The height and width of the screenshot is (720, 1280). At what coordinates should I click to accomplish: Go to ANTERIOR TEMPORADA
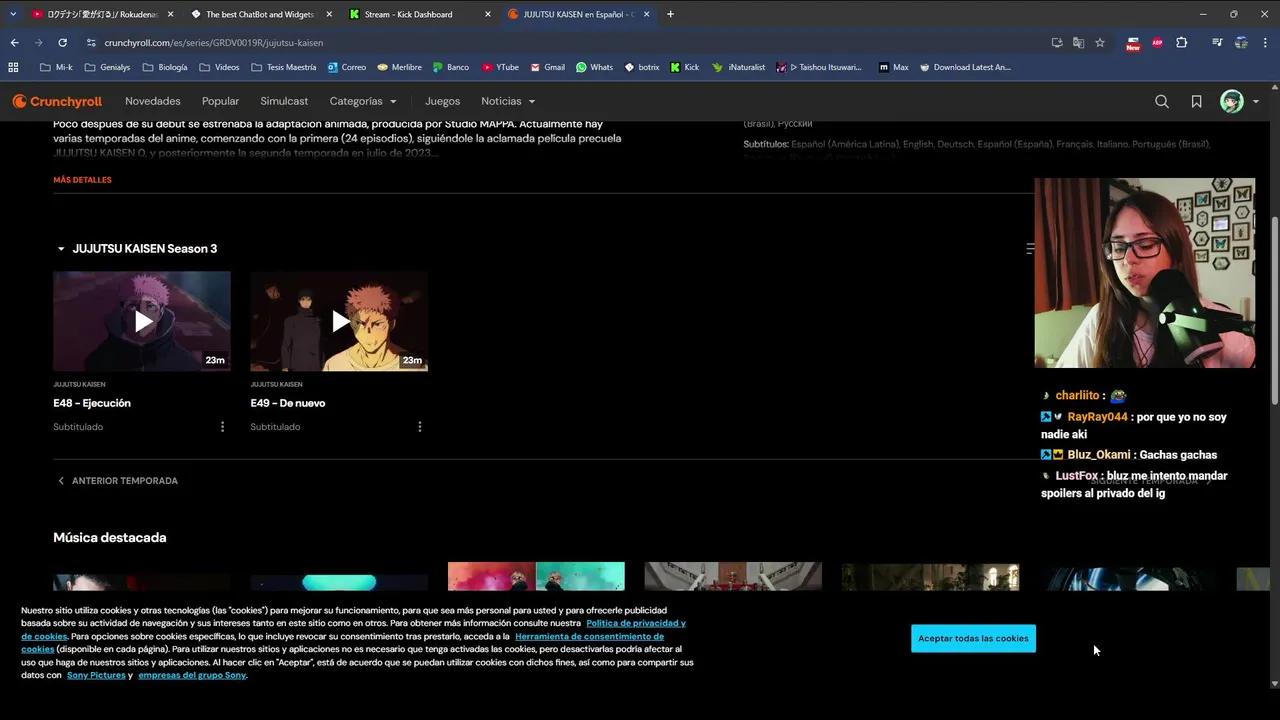click(117, 481)
